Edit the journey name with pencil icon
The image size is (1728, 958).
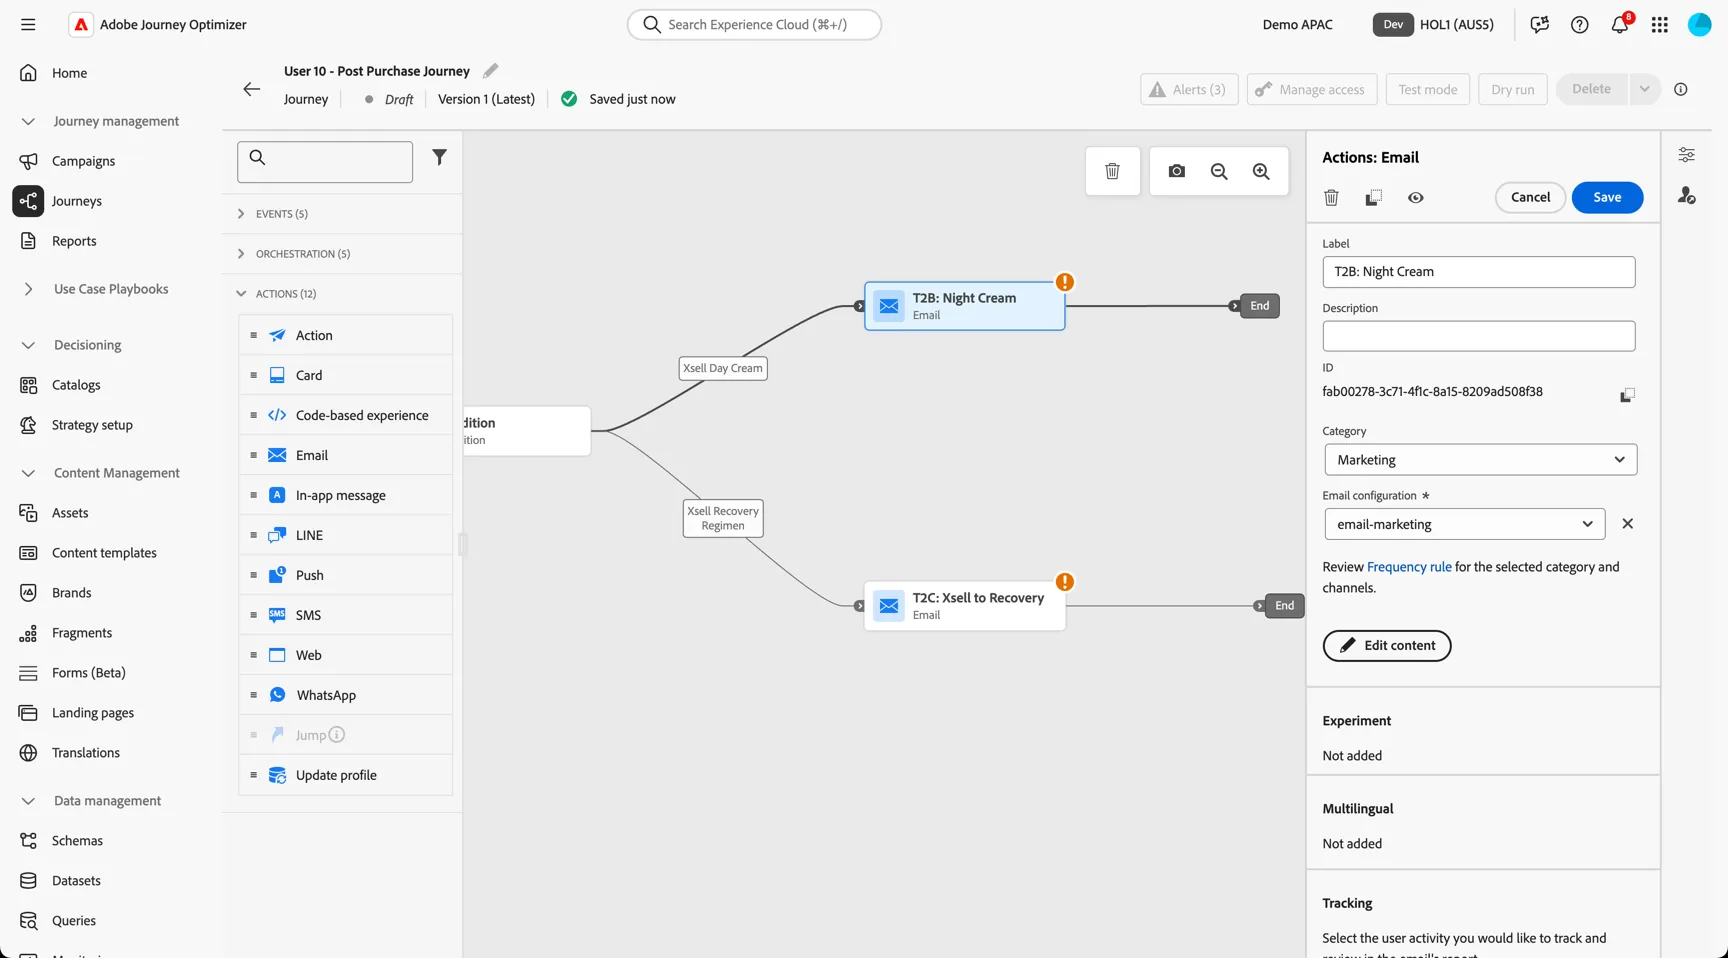point(490,71)
